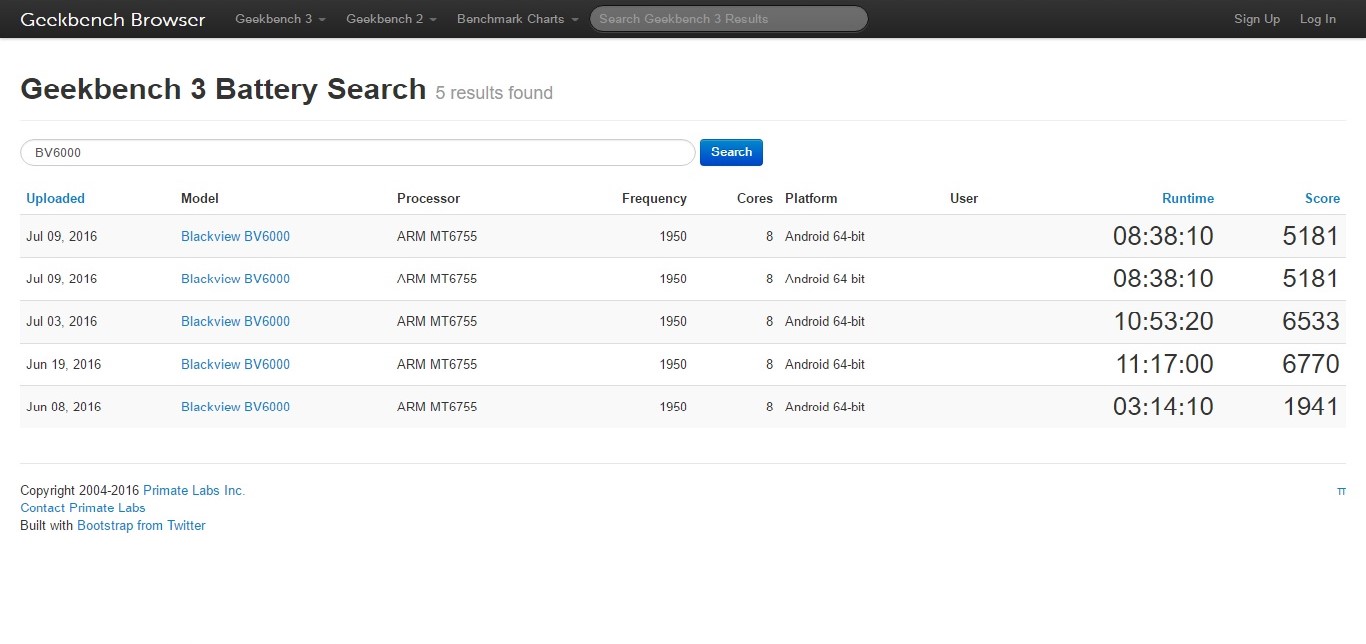Click the runtime value 11:17:00

coord(1165,364)
